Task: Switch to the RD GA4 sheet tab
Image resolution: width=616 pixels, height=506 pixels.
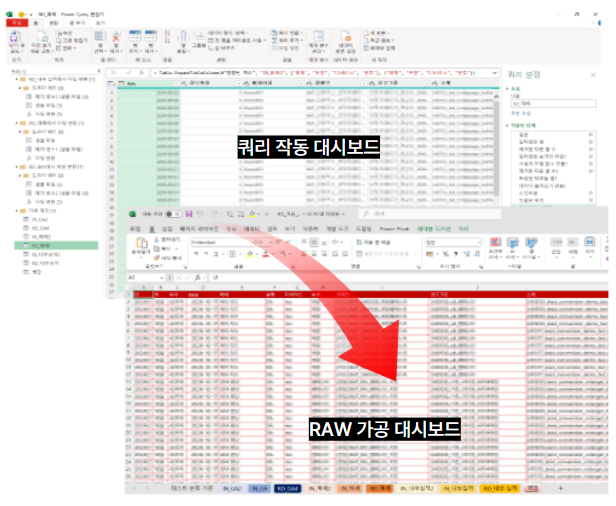Action: (x=288, y=488)
